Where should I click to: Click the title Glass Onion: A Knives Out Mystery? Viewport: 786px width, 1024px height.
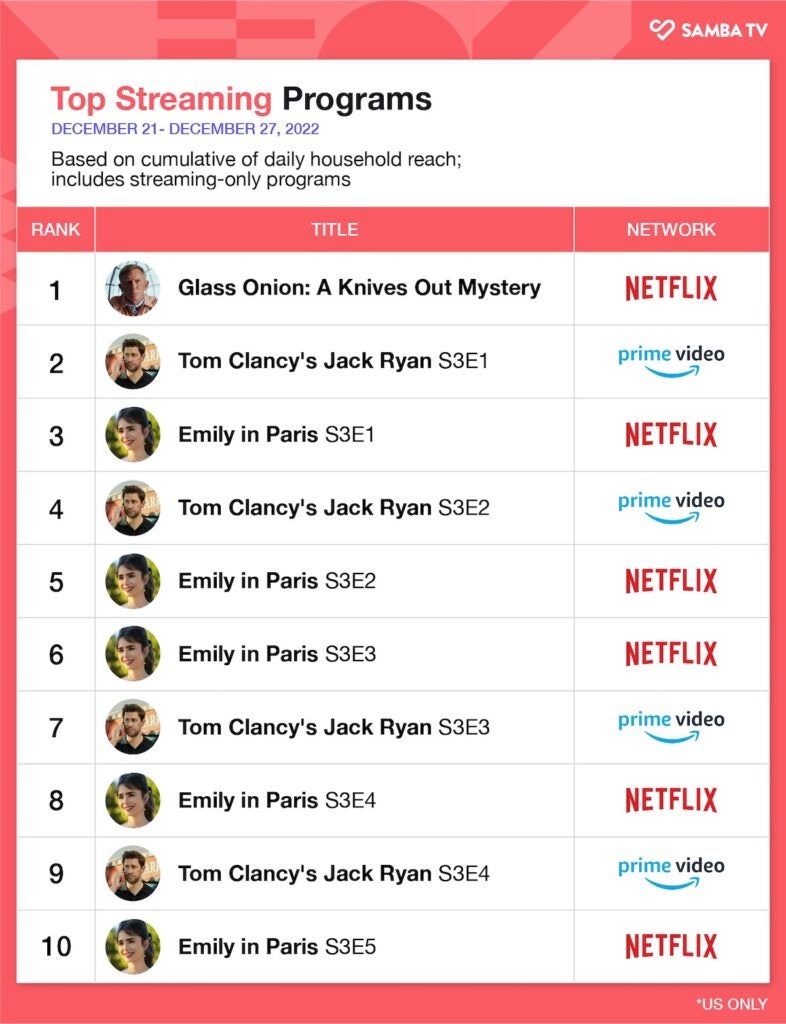click(x=359, y=288)
